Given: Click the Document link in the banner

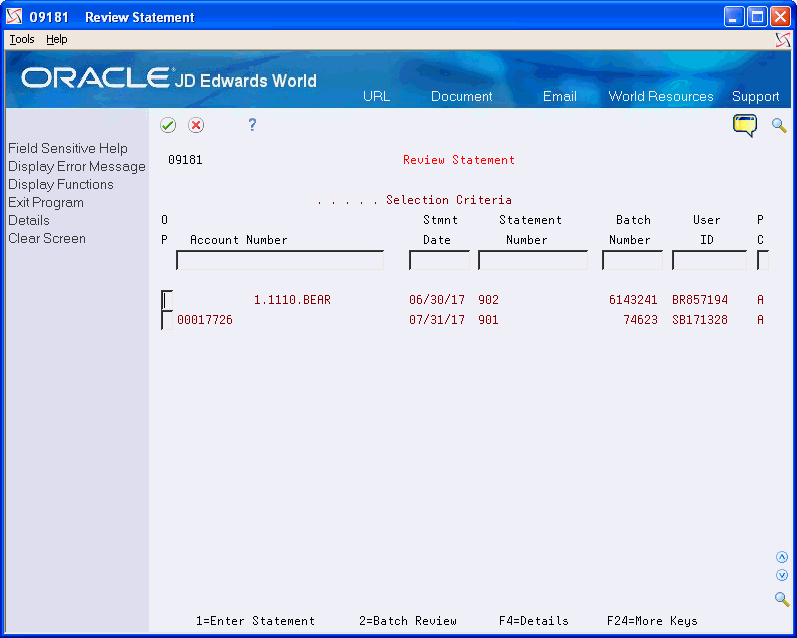Looking at the screenshot, I should [462, 97].
